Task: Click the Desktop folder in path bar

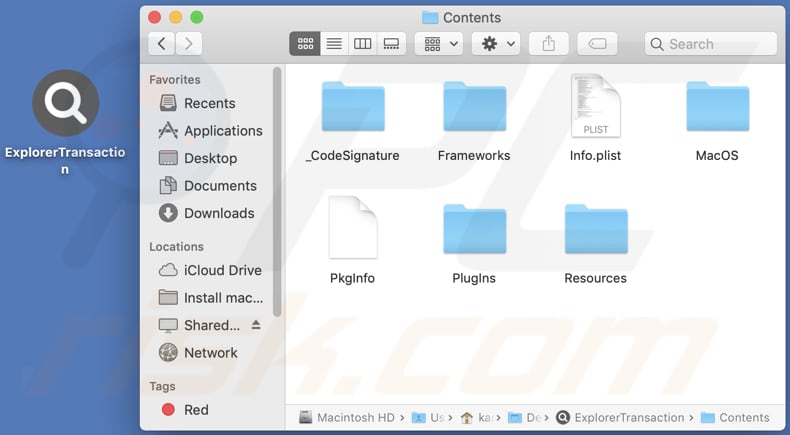Action: (x=524, y=417)
